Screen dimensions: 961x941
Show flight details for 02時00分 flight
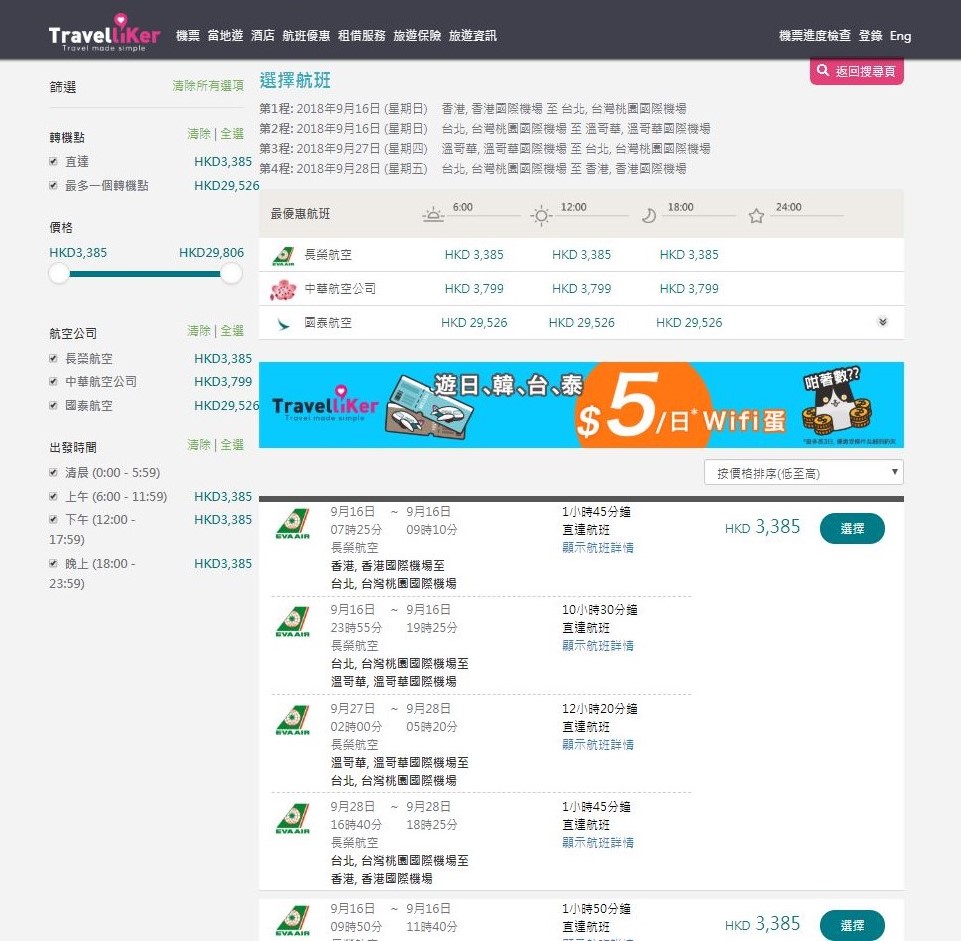click(x=598, y=744)
